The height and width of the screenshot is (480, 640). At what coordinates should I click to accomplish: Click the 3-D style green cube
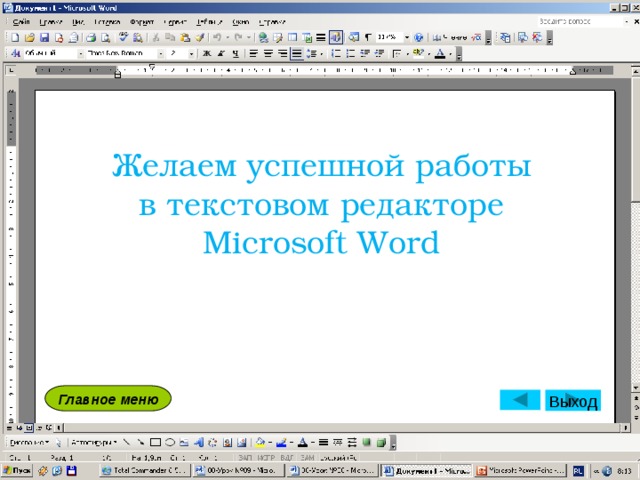point(382,442)
